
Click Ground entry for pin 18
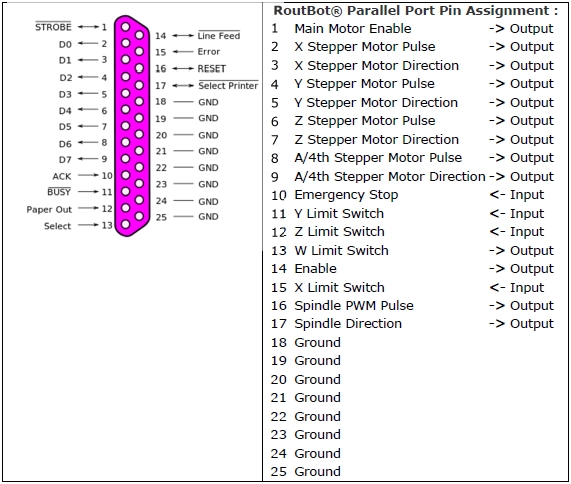(318, 343)
